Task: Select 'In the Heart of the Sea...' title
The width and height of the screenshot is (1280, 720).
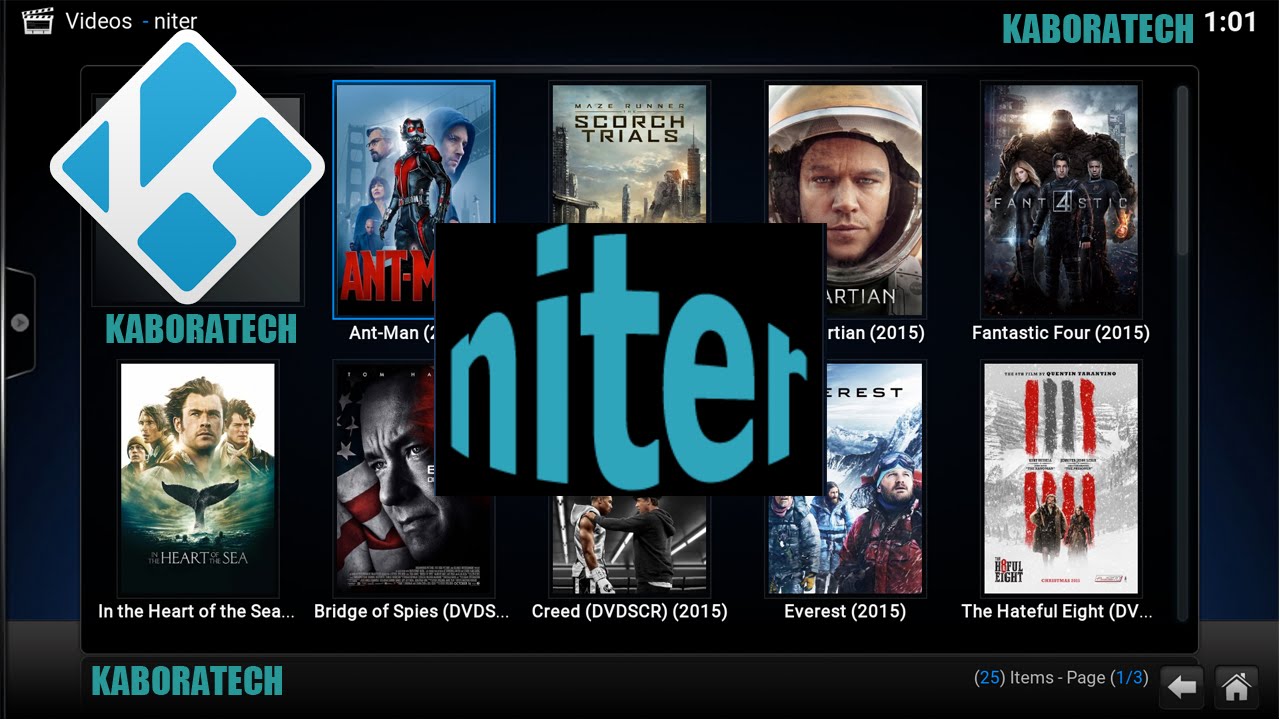Action: coord(197,611)
